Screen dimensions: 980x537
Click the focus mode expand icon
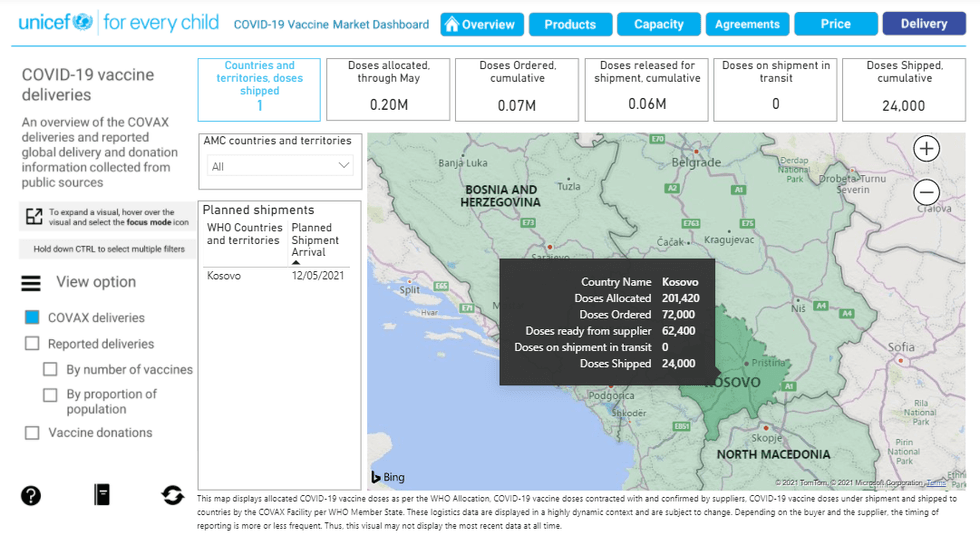(x=34, y=216)
